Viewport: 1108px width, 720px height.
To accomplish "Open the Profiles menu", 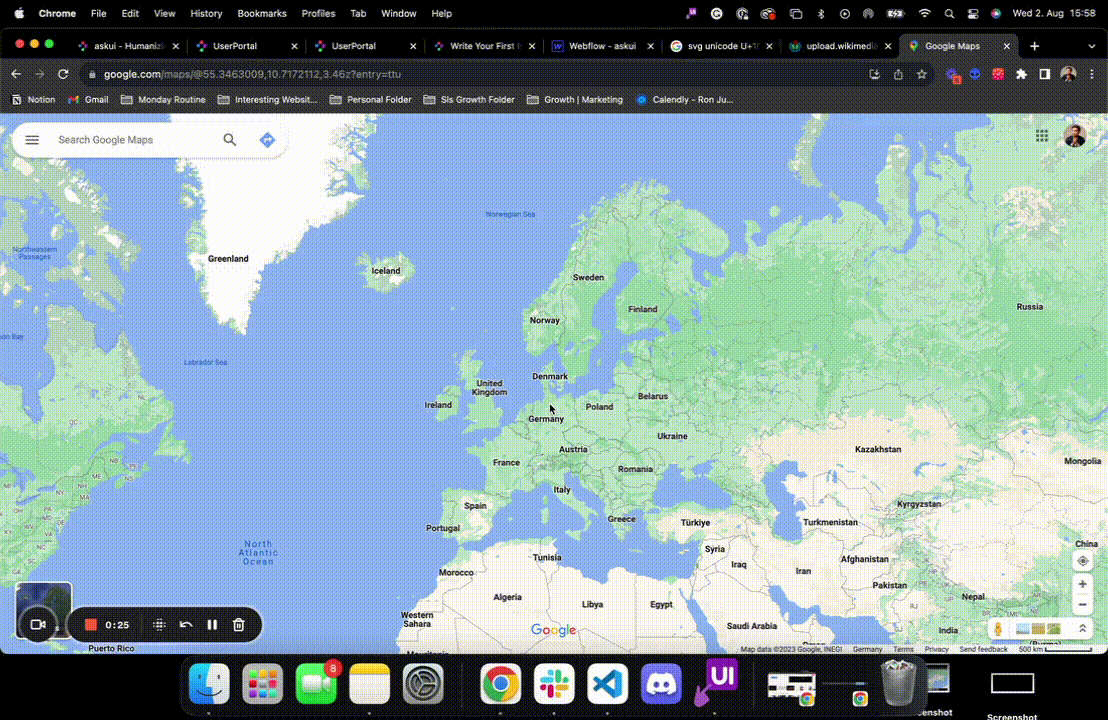I will coord(318,13).
